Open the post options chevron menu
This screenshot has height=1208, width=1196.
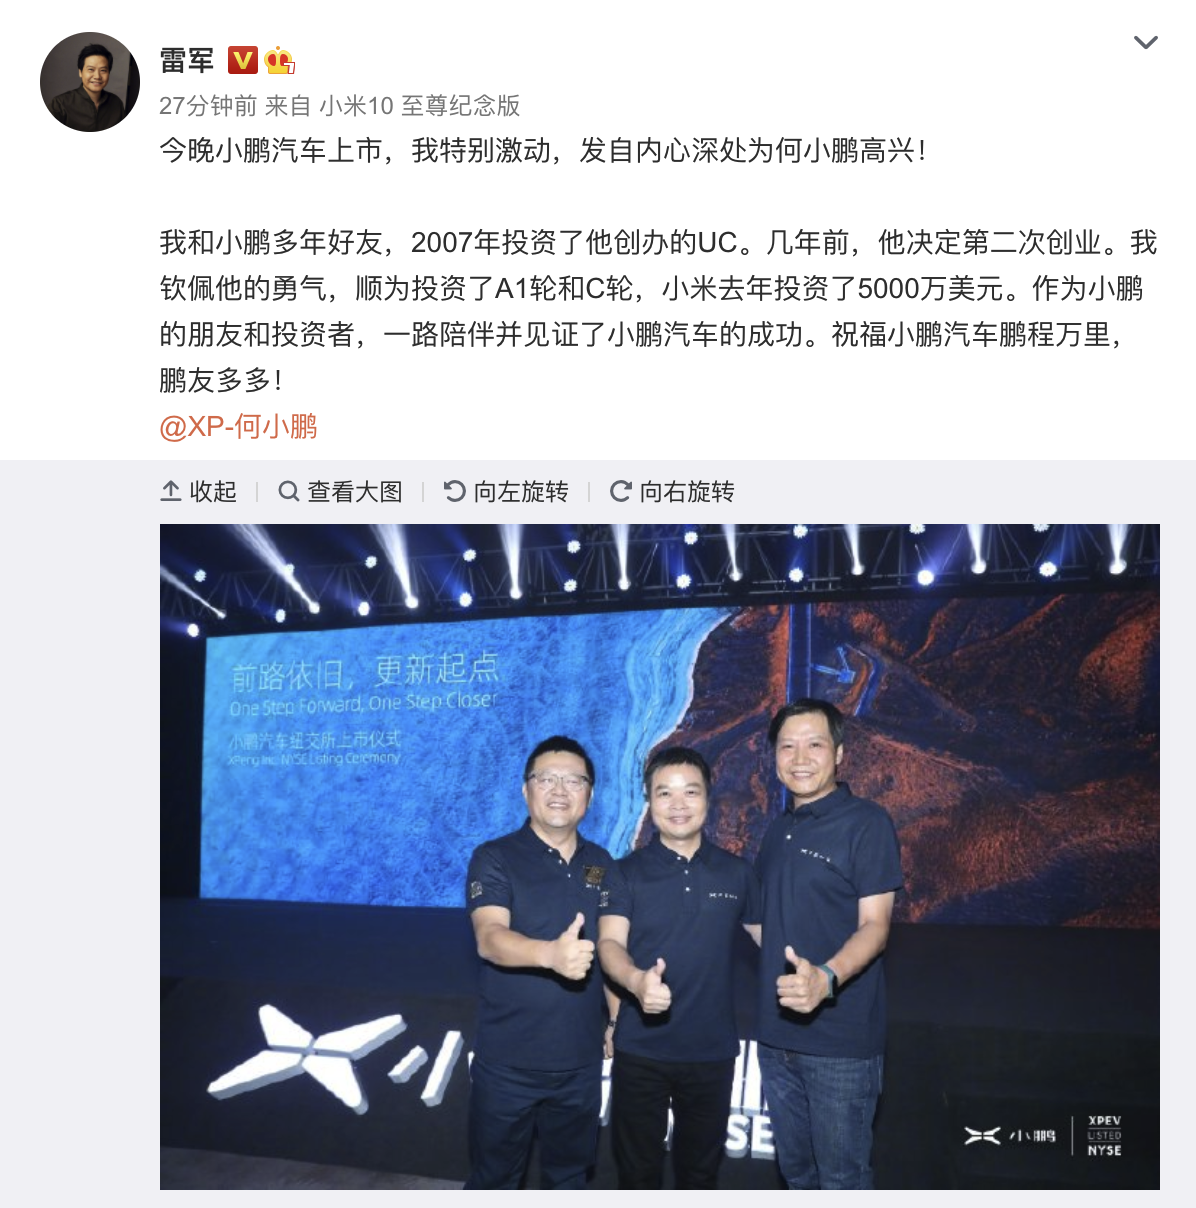point(1145,42)
